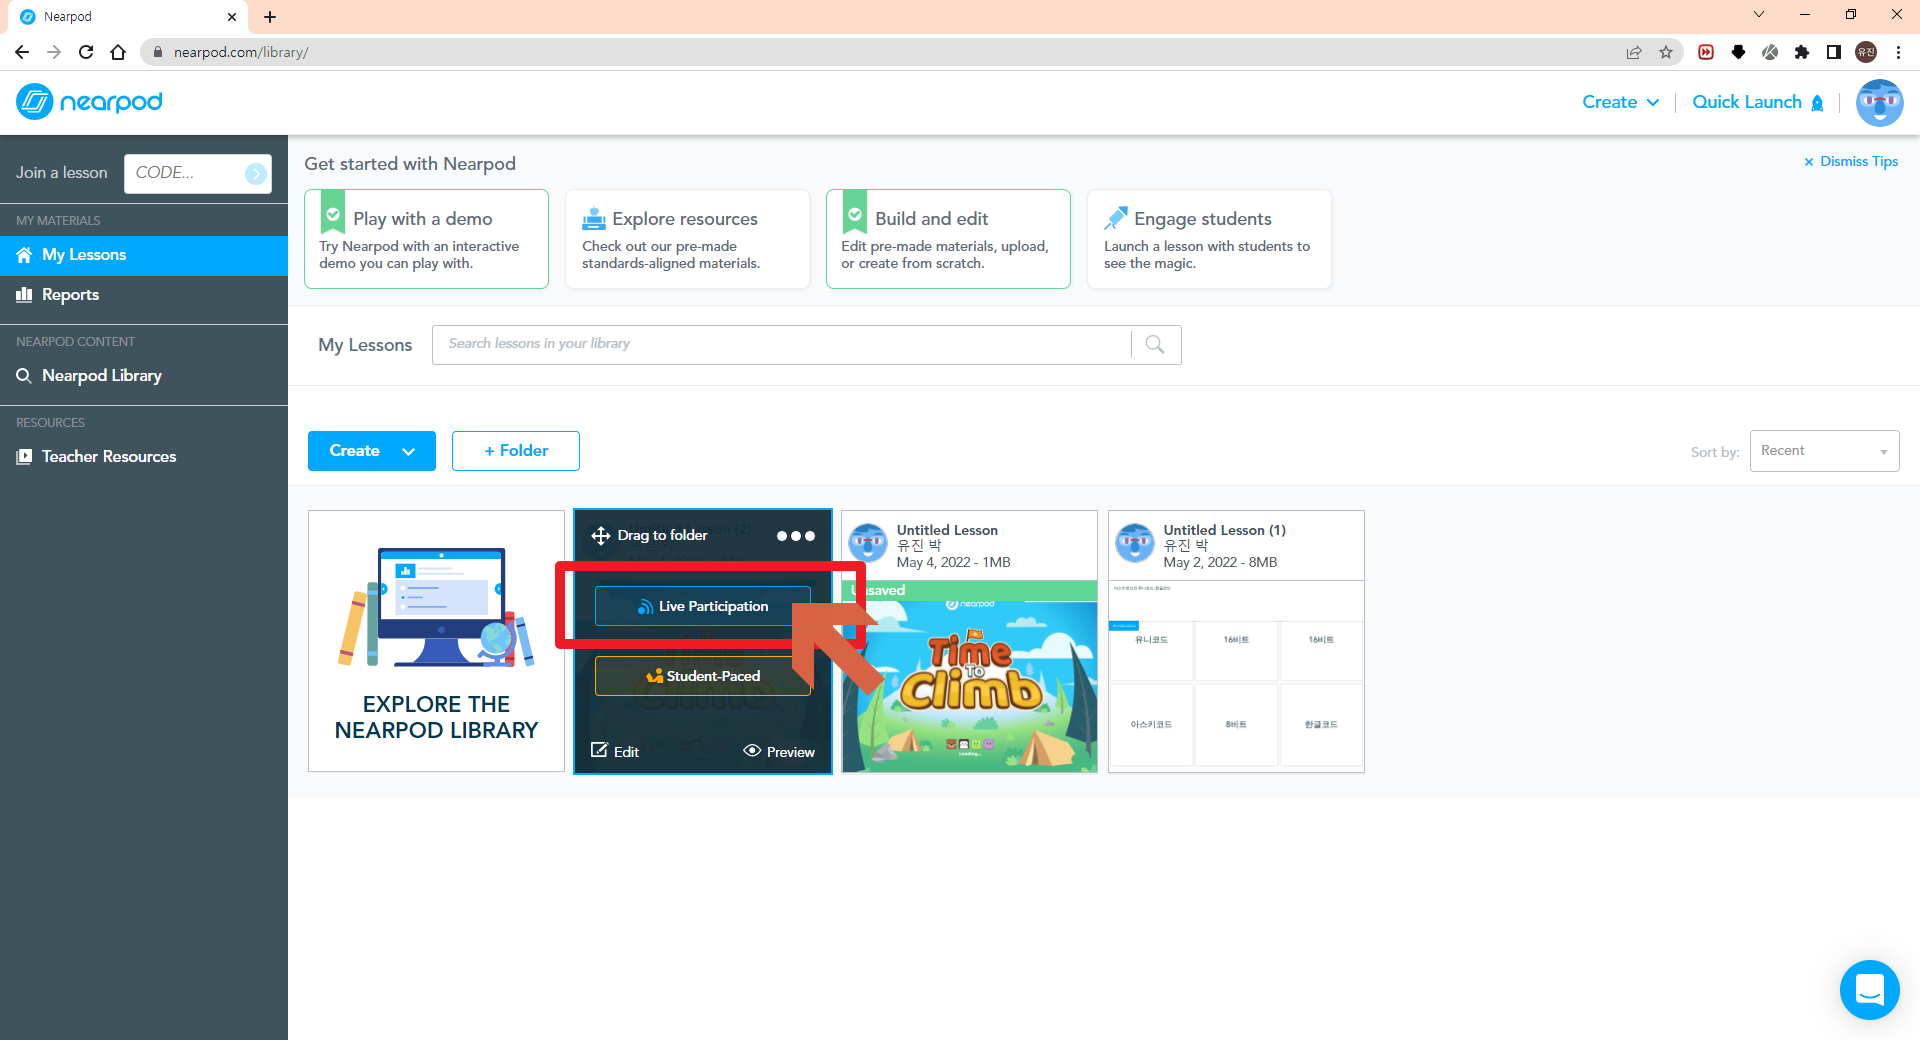Reload the browser page
The image size is (1920, 1040).
[x=86, y=52]
